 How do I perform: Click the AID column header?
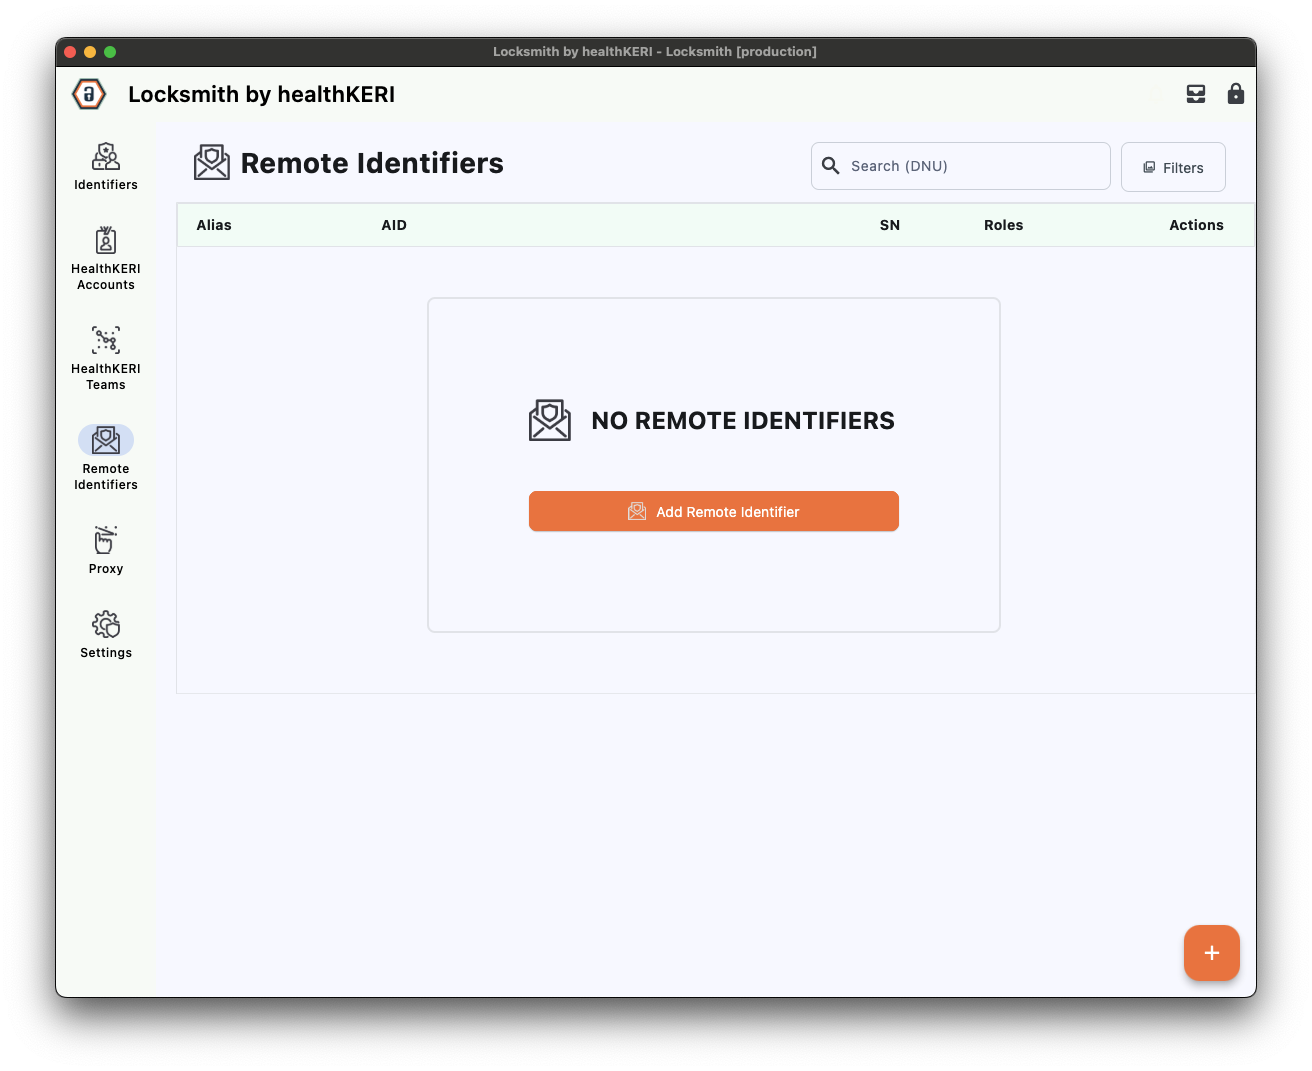pos(394,225)
